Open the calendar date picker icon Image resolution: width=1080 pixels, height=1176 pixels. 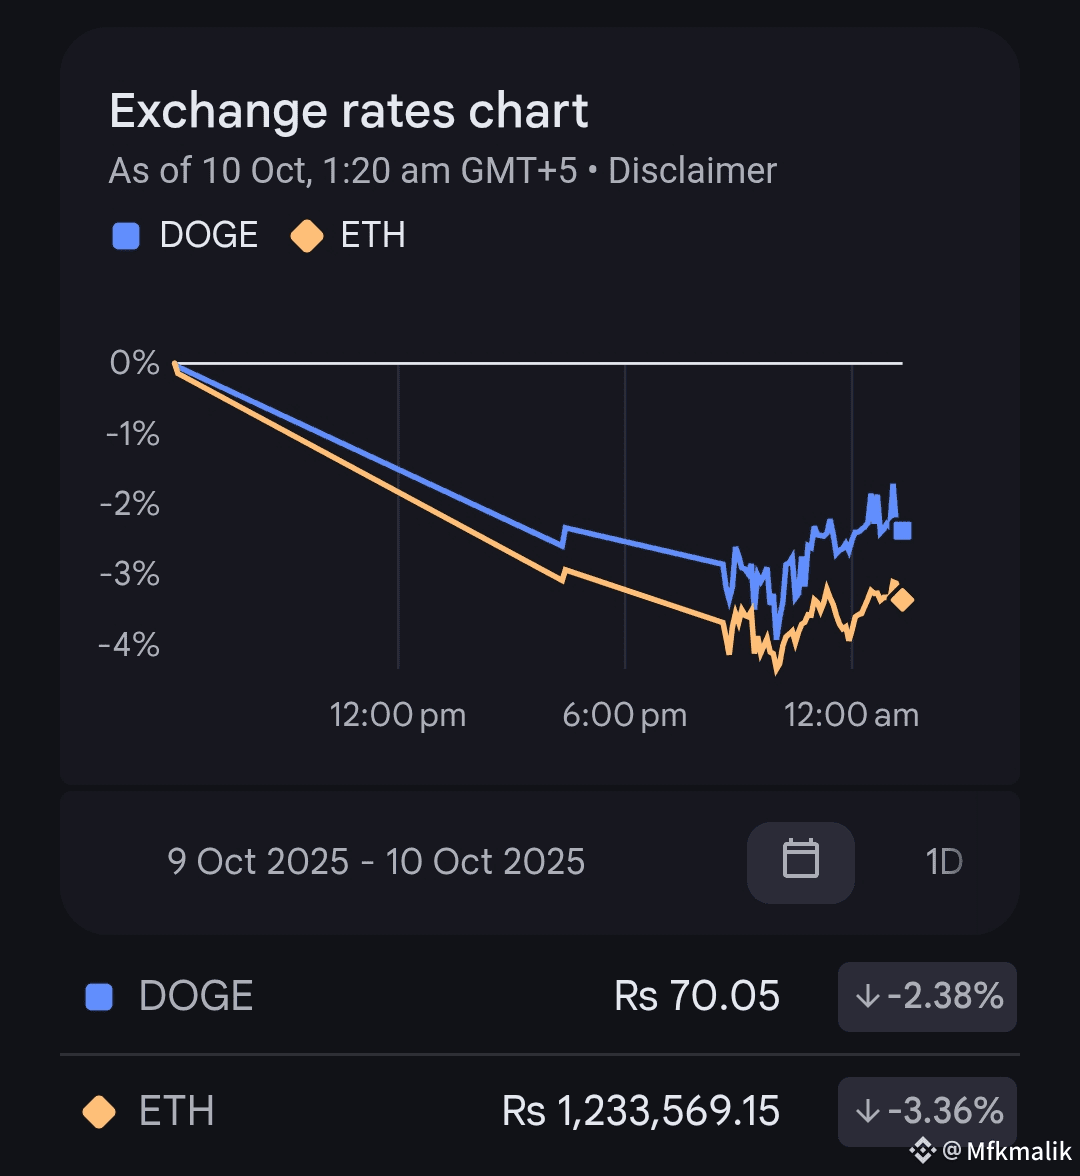800,861
